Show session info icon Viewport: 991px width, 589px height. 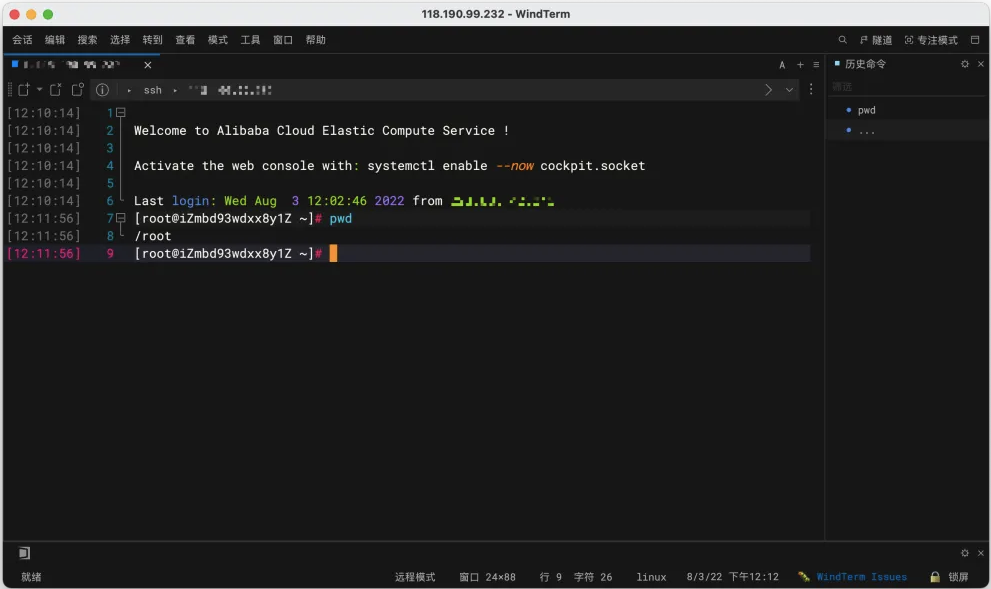tap(102, 90)
